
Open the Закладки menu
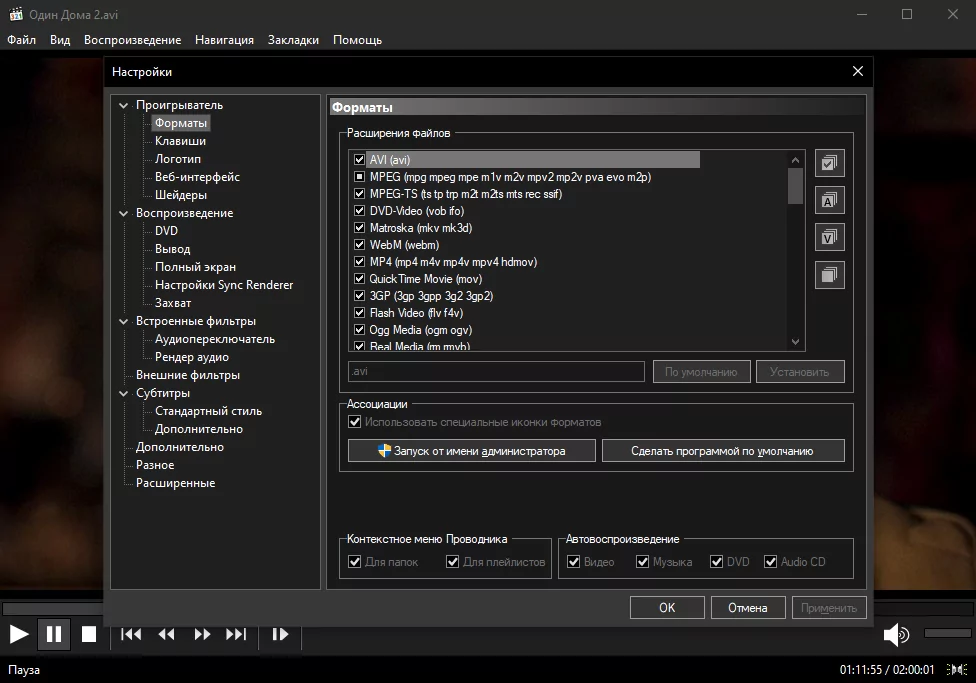tap(292, 40)
